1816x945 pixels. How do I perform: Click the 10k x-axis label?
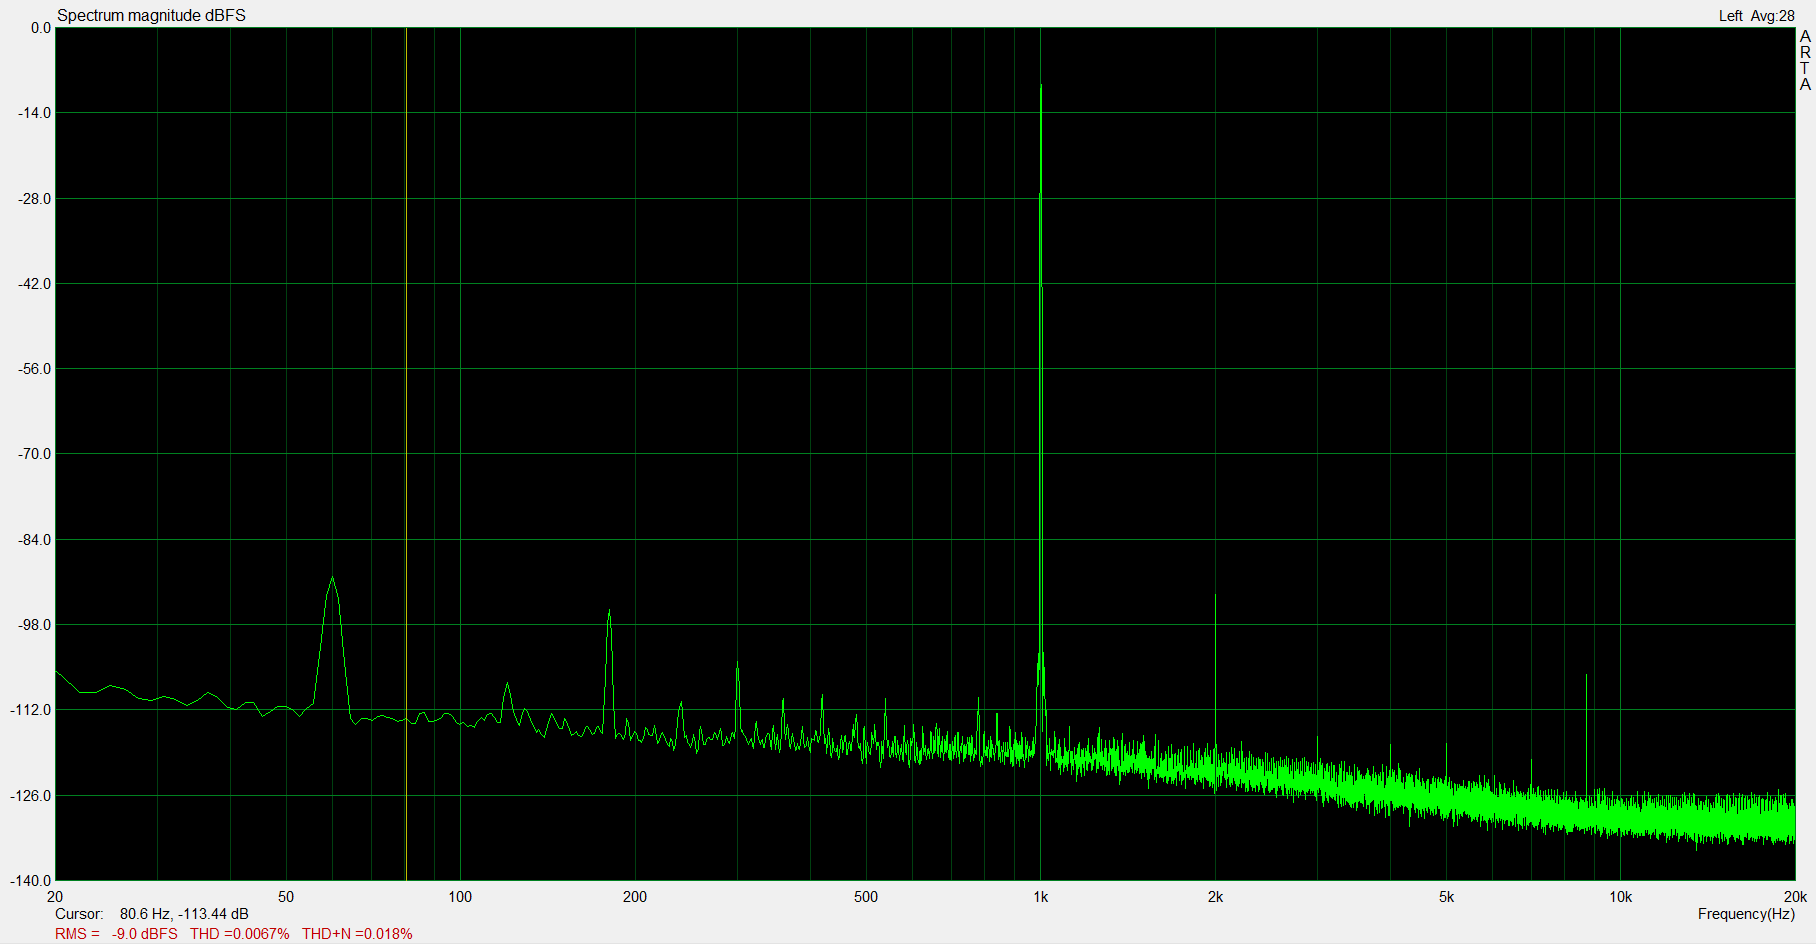(x=1621, y=897)
